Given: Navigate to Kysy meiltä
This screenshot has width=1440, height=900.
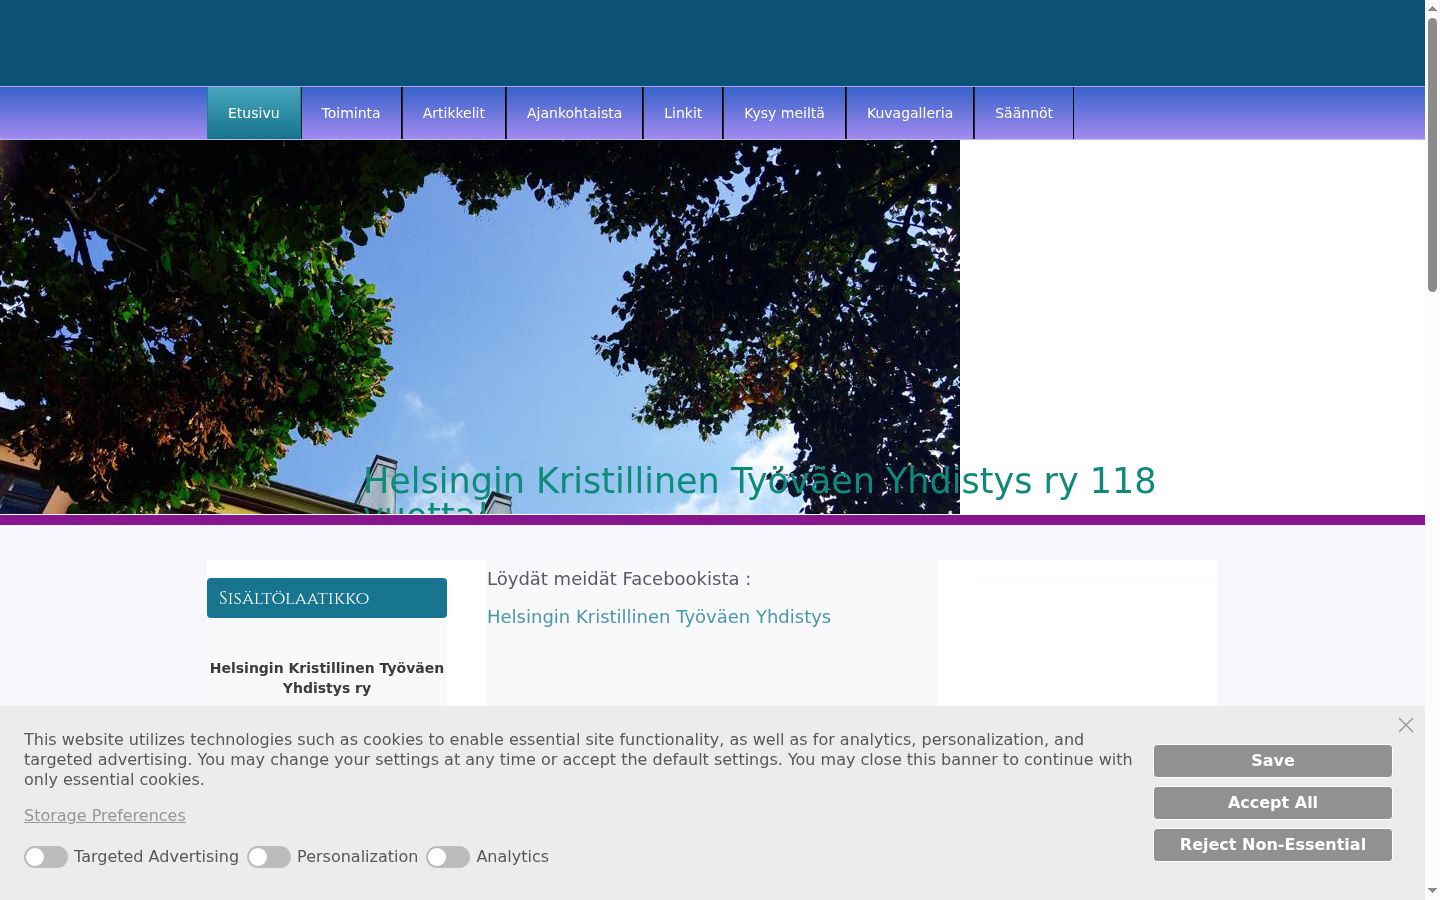Looking at the screenshot, I should [x=784, y=113].
